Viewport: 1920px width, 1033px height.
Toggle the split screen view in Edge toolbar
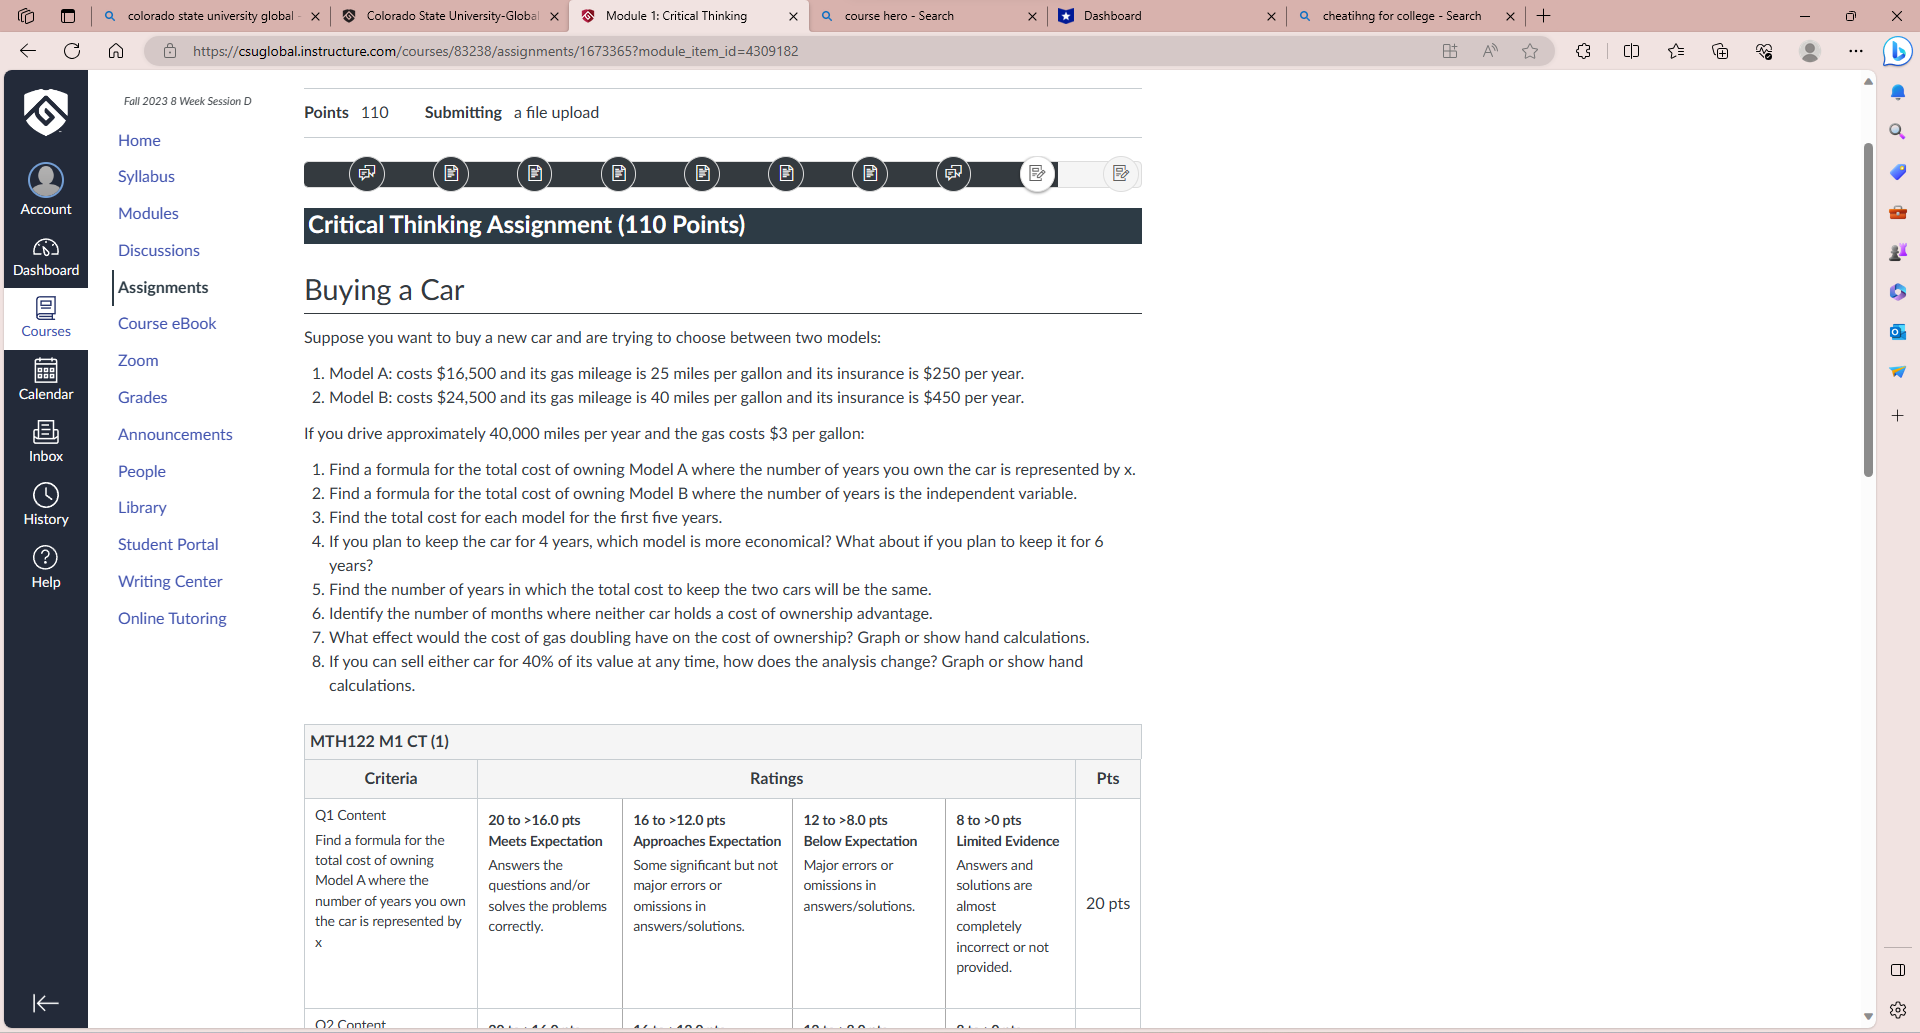point(1632,51)
